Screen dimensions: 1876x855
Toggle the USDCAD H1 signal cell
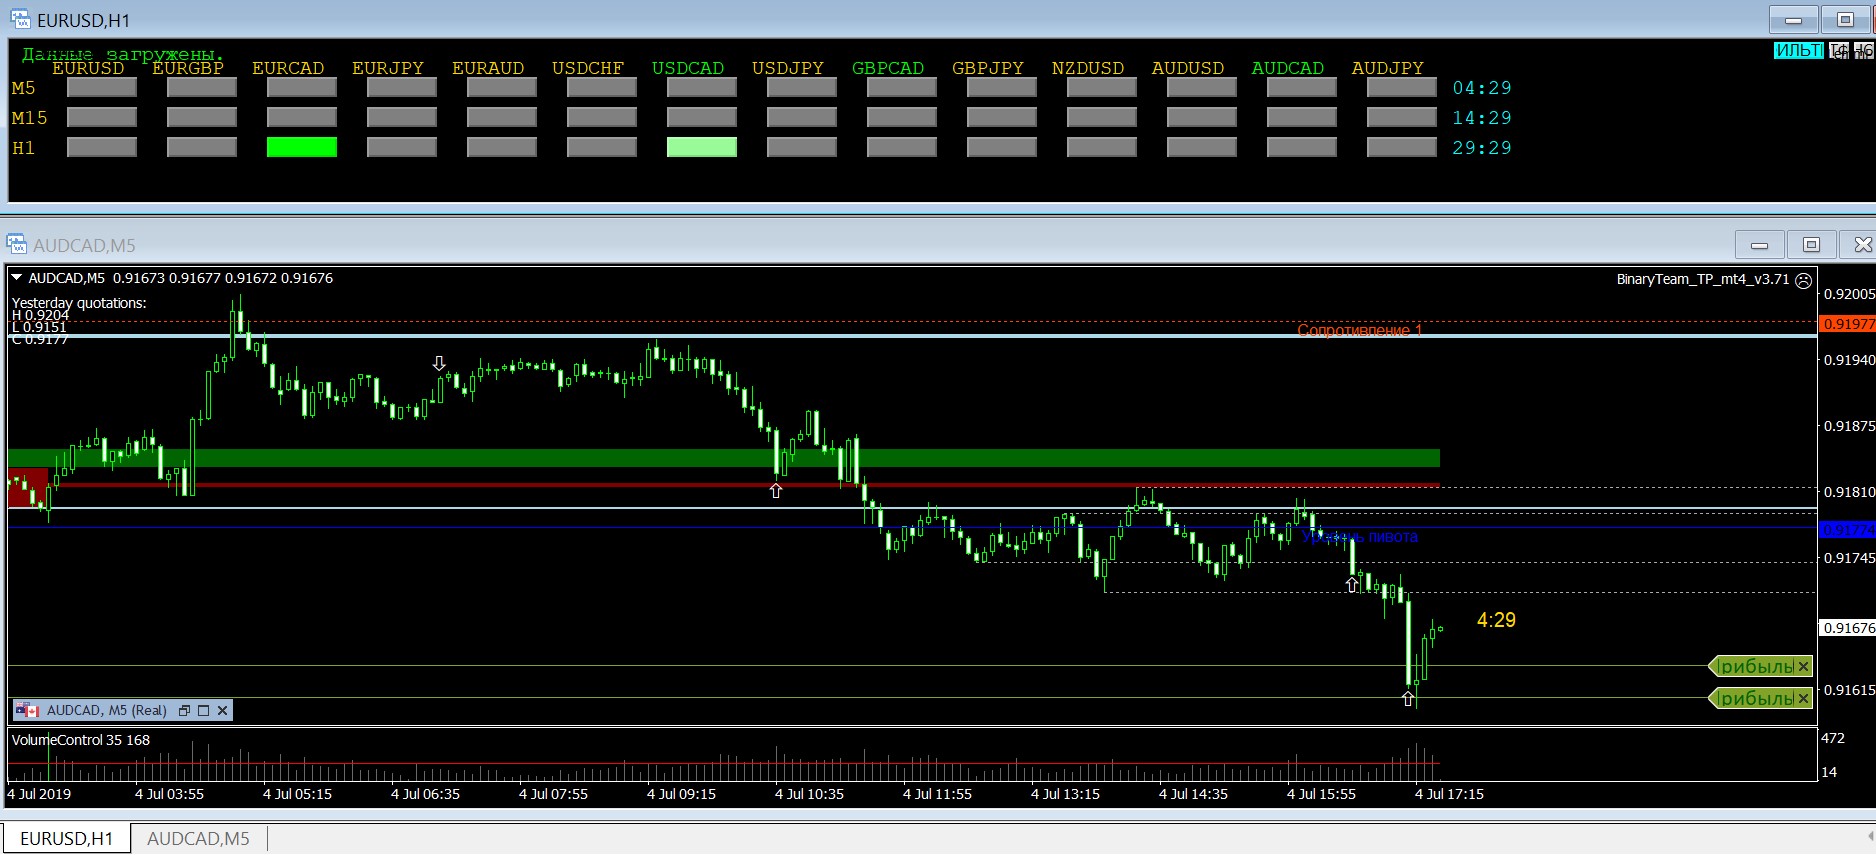(701, 148)
